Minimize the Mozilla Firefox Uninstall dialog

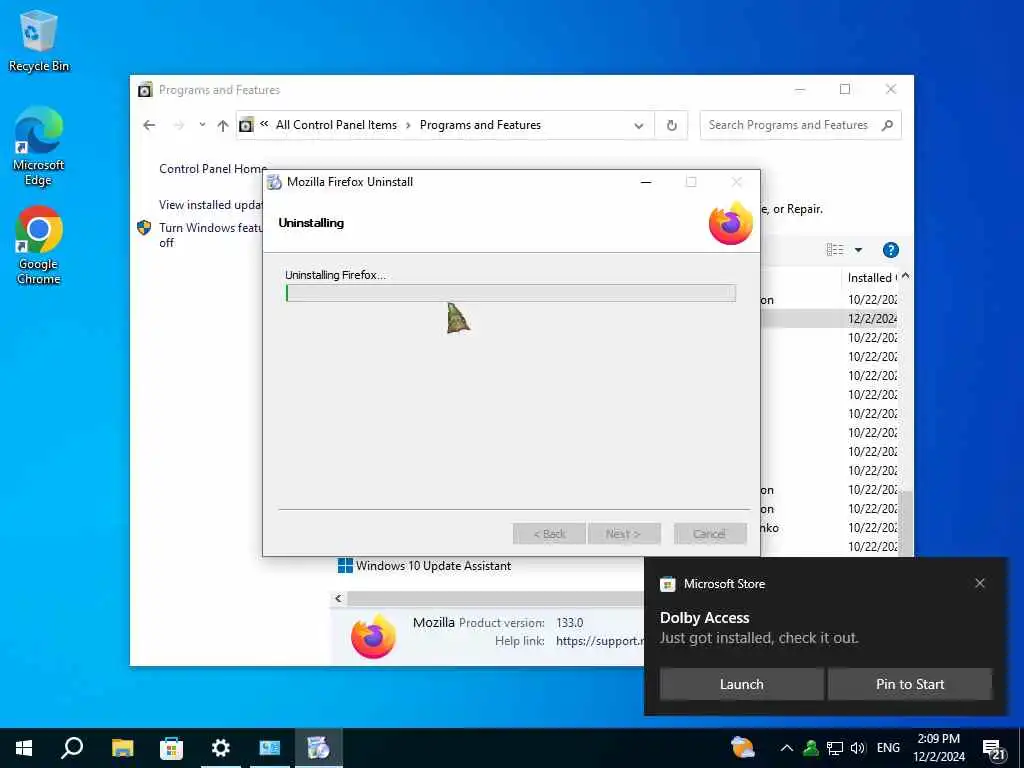pos(646,182)
